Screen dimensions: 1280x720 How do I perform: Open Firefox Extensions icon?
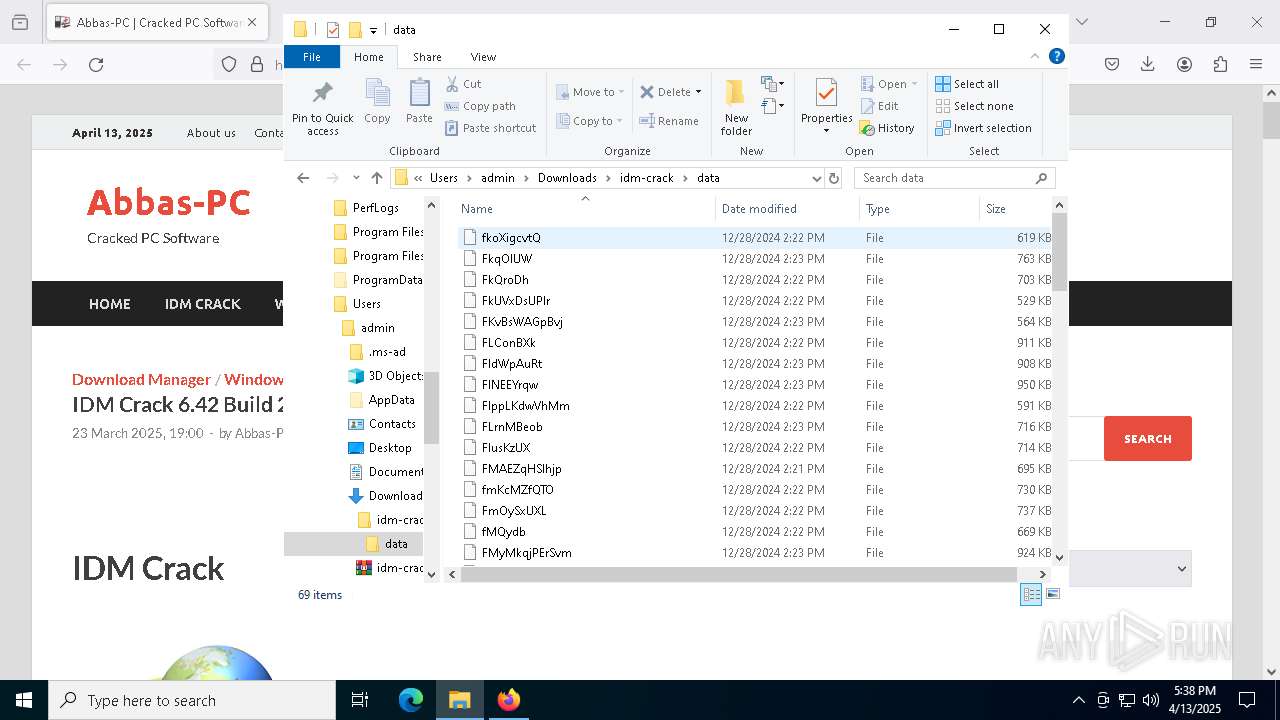coord(1220,65)
